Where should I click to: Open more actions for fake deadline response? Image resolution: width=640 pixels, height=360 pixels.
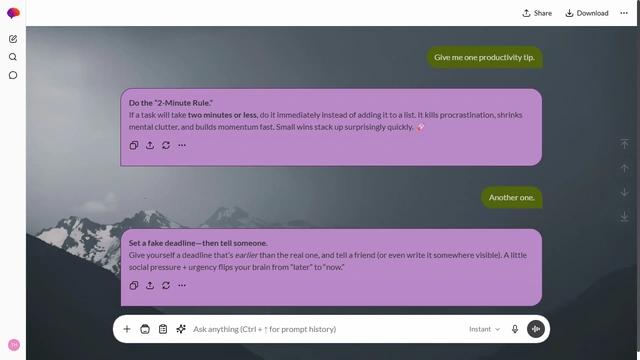coord(182,285)
